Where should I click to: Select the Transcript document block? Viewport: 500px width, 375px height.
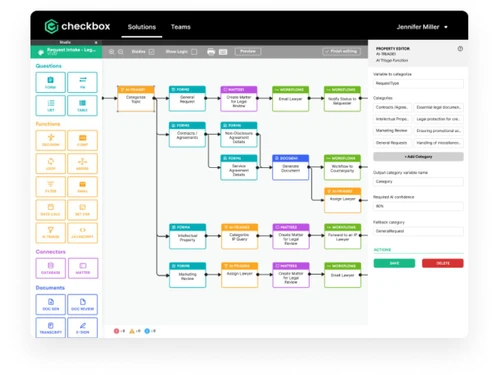coord(50,327)
